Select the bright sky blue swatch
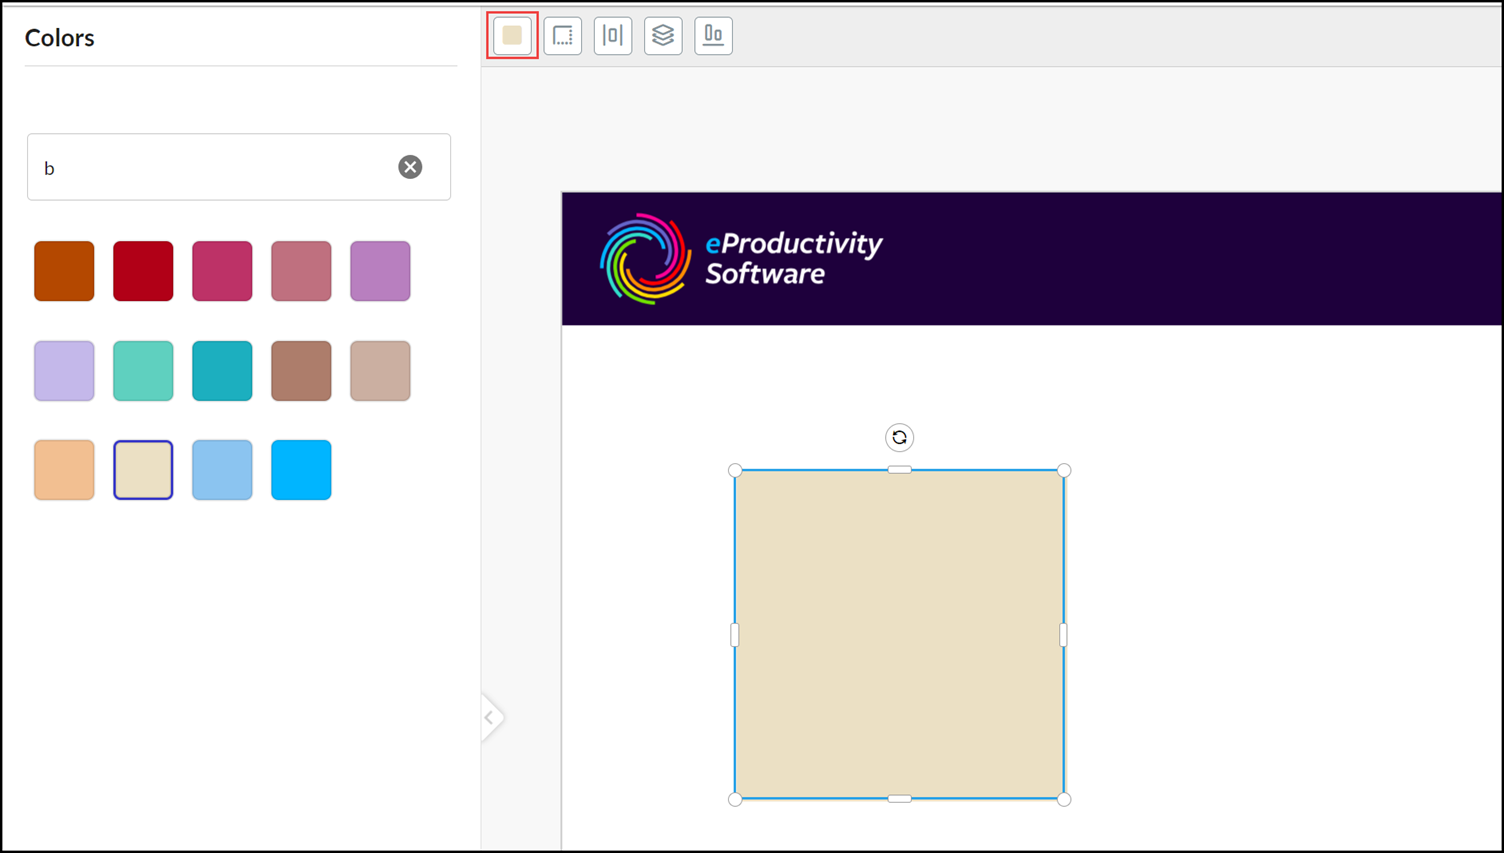Screen dimensions: 1504x853 [x=301, y=470]
